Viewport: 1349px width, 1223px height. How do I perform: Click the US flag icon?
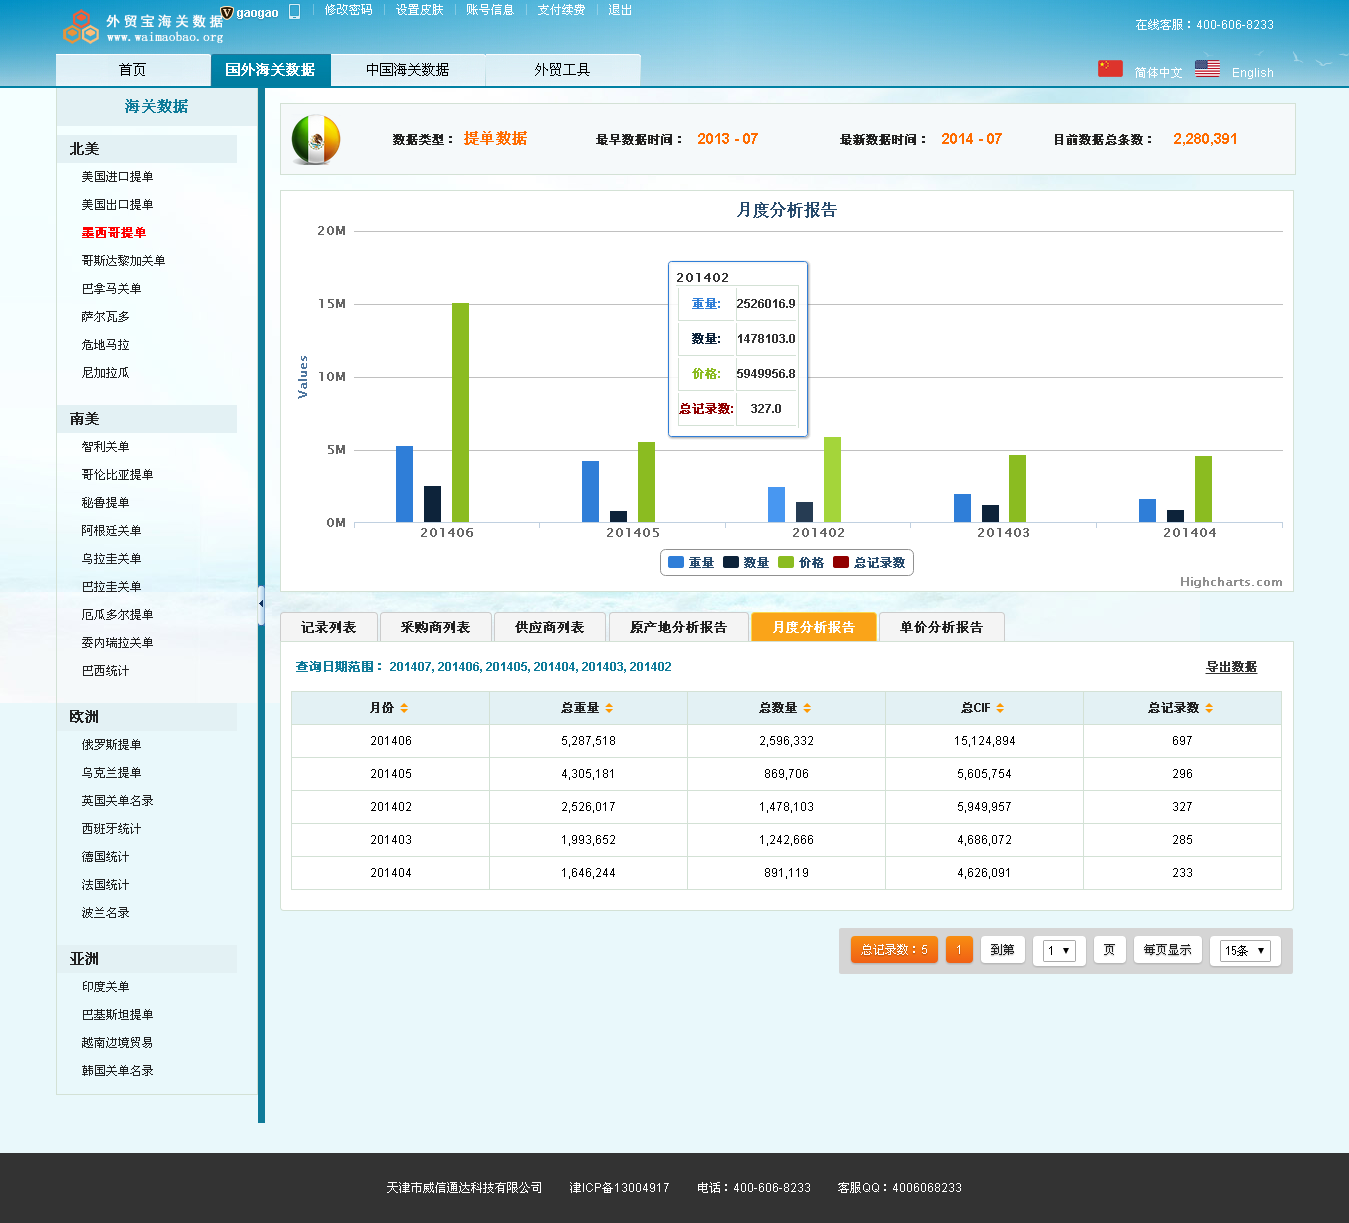point(1207,68)
